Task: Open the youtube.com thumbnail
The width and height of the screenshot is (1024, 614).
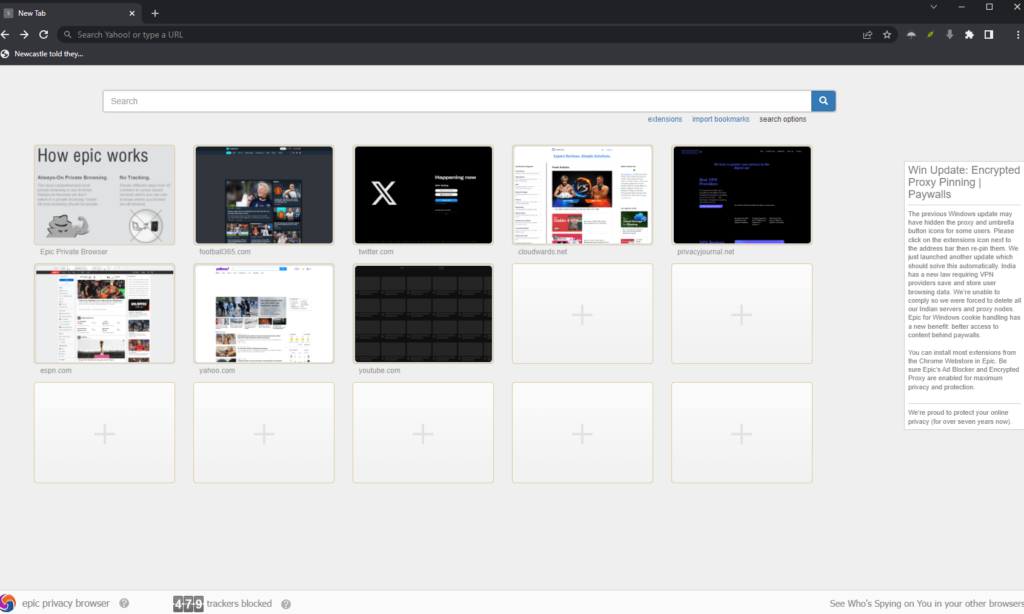Action: pos(423,314)
